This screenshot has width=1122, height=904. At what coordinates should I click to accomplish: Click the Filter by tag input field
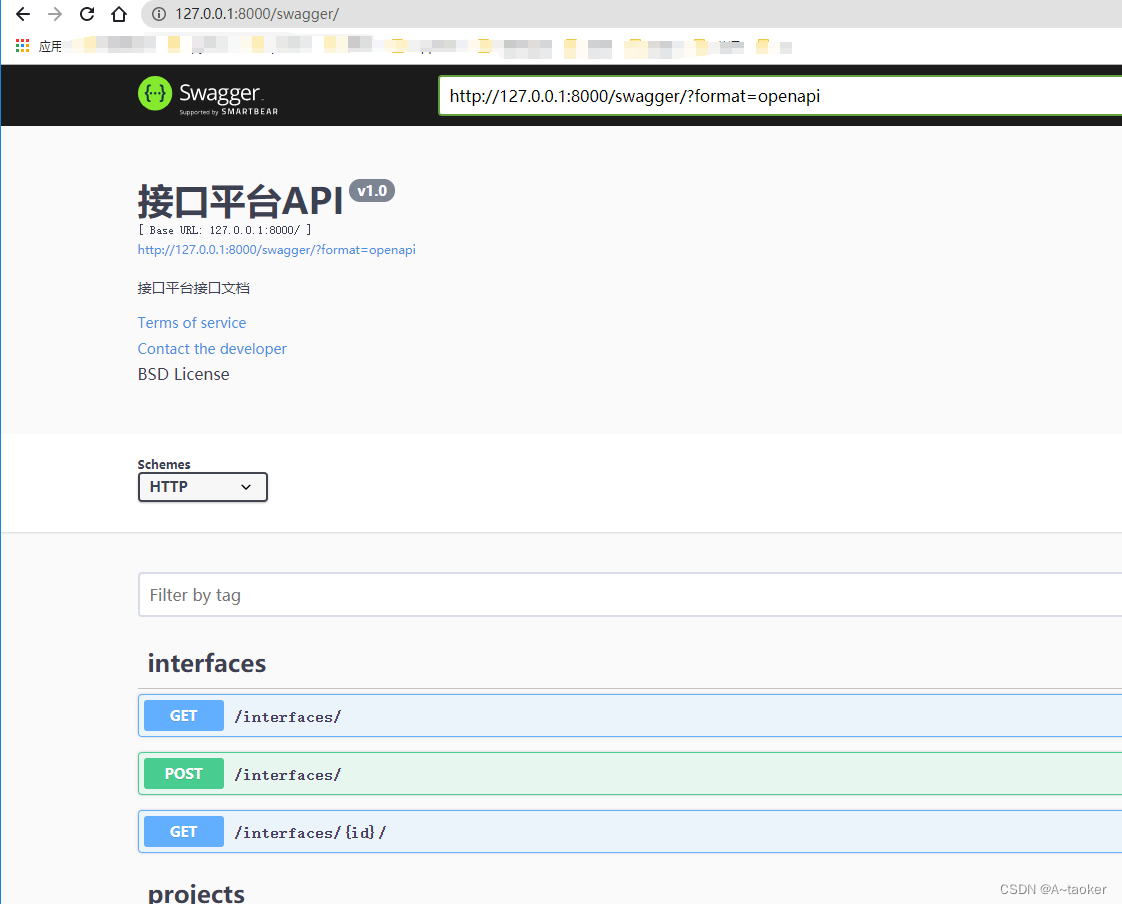400,594
